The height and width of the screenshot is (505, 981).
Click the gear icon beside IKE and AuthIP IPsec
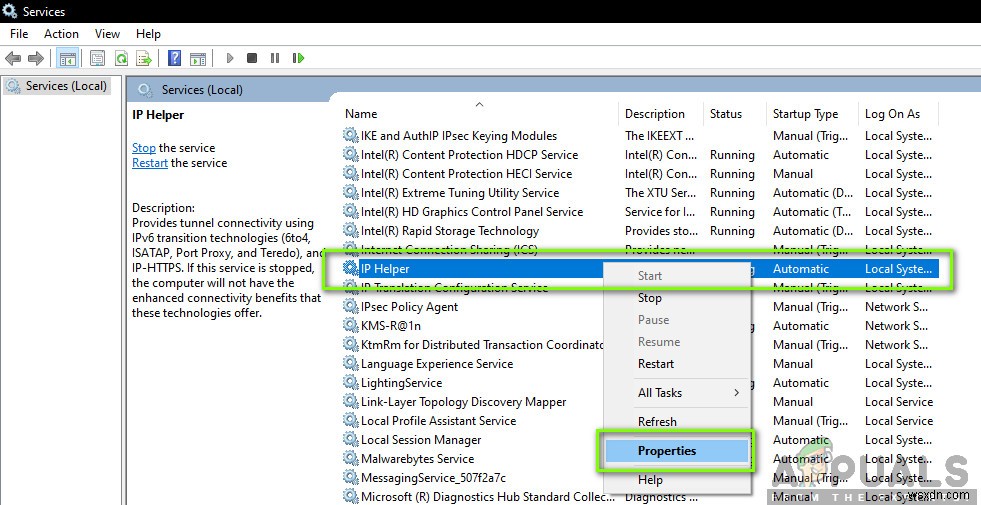[350, 135]
